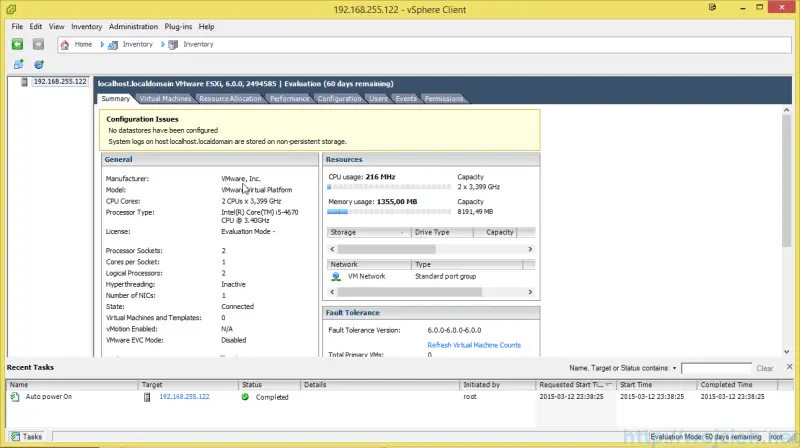
Task: Click Refresh Virtual Machine Counts link
Action: [474, 345]
